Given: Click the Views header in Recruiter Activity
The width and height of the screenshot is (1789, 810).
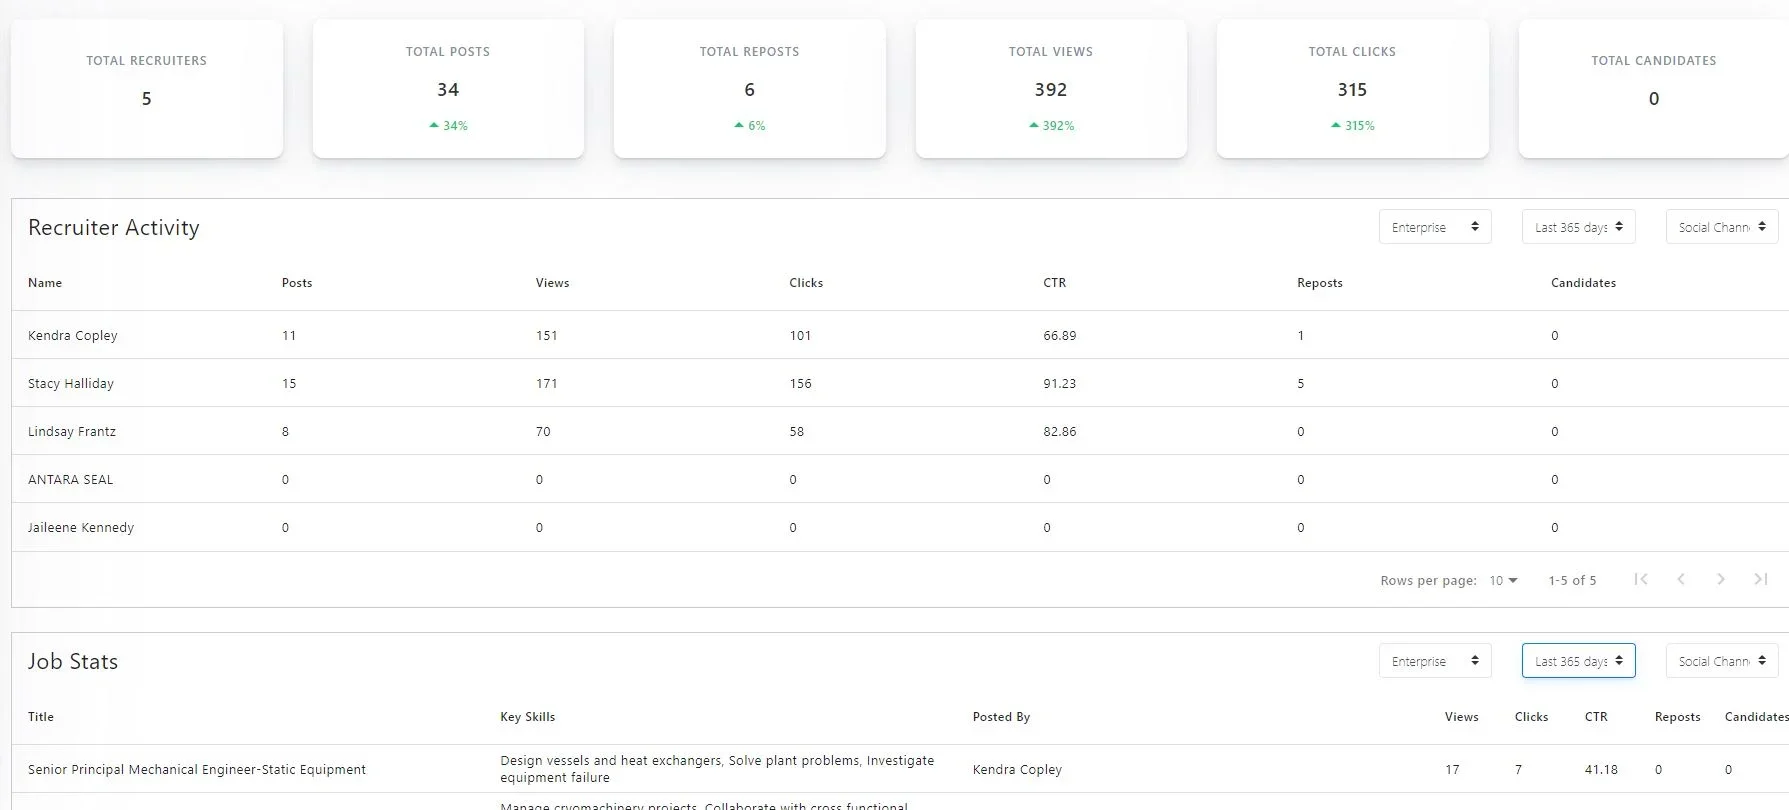Looking at the screenshot, I should pos(552,283).
